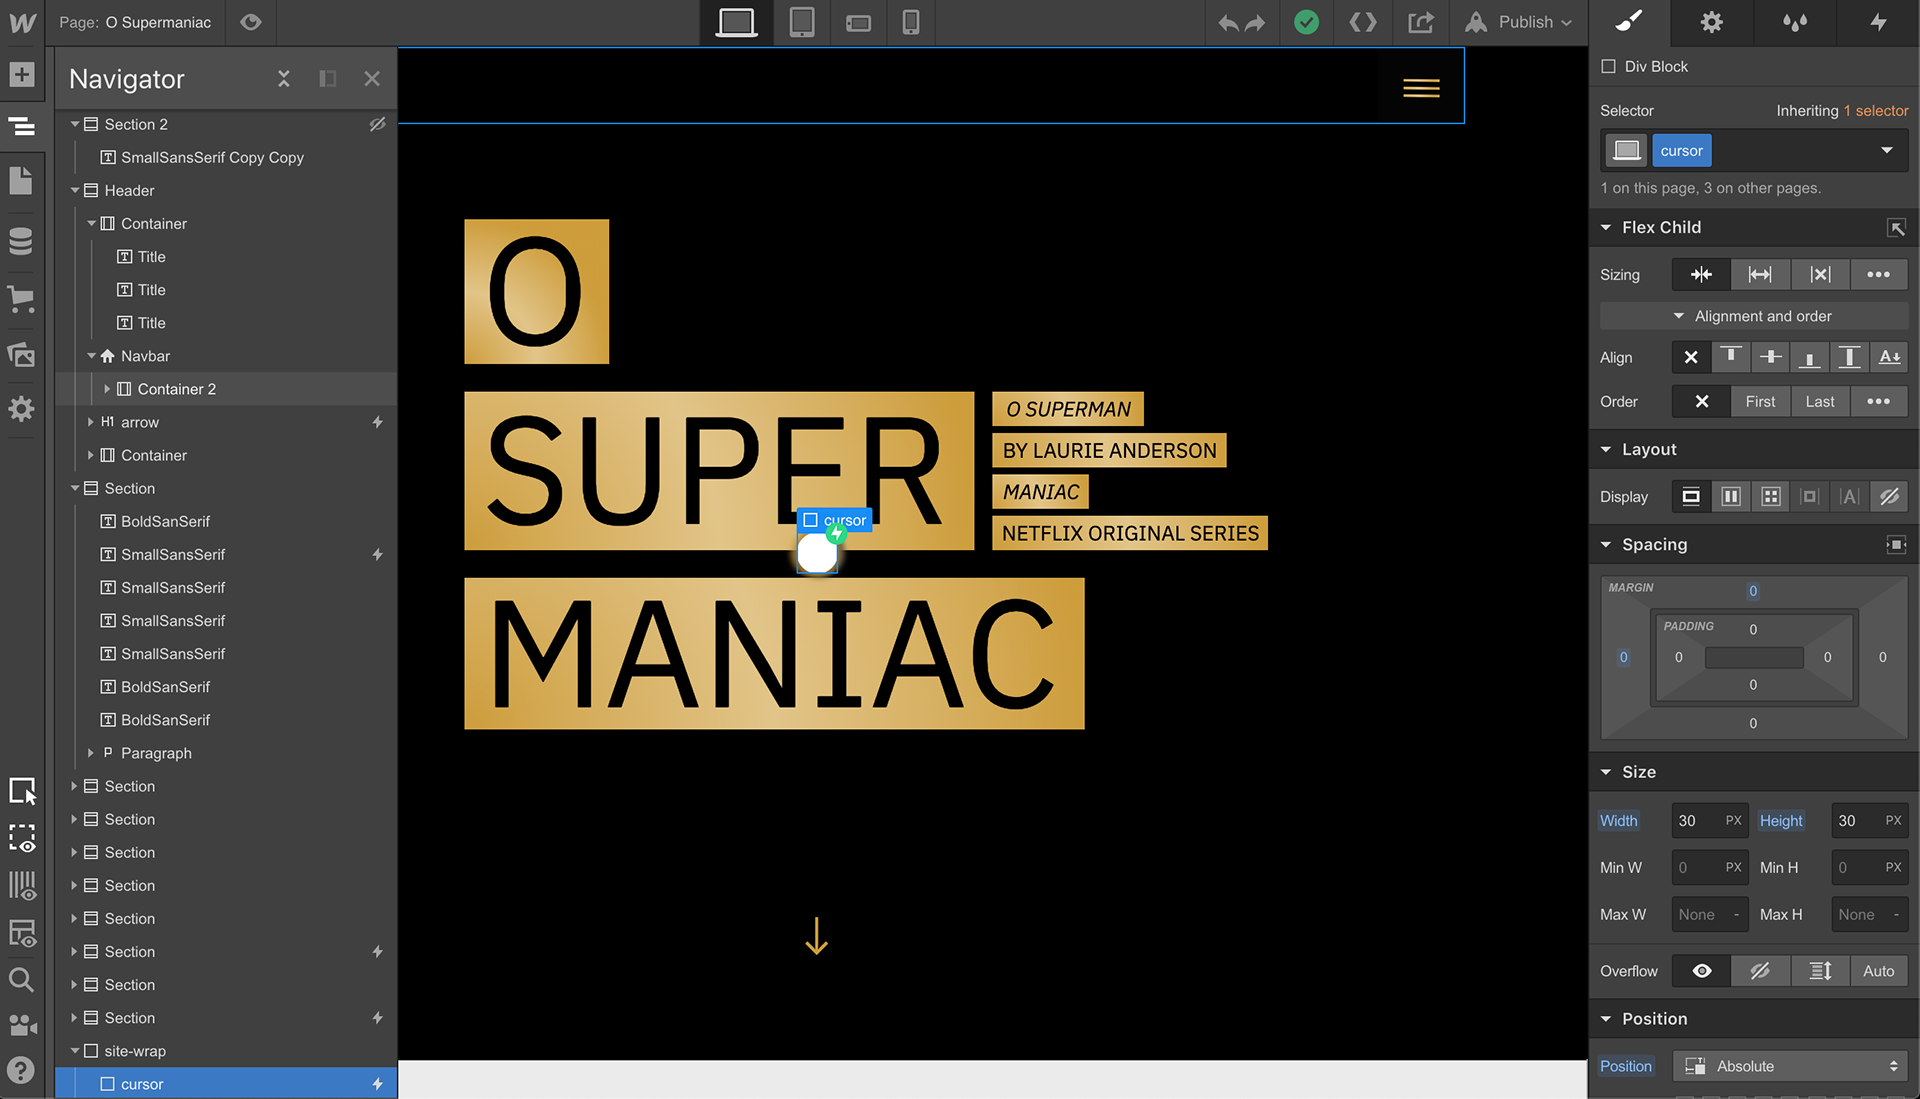
Task: Dock the Navigator panel
Action: pyautogui.click(x=328, y=79)
